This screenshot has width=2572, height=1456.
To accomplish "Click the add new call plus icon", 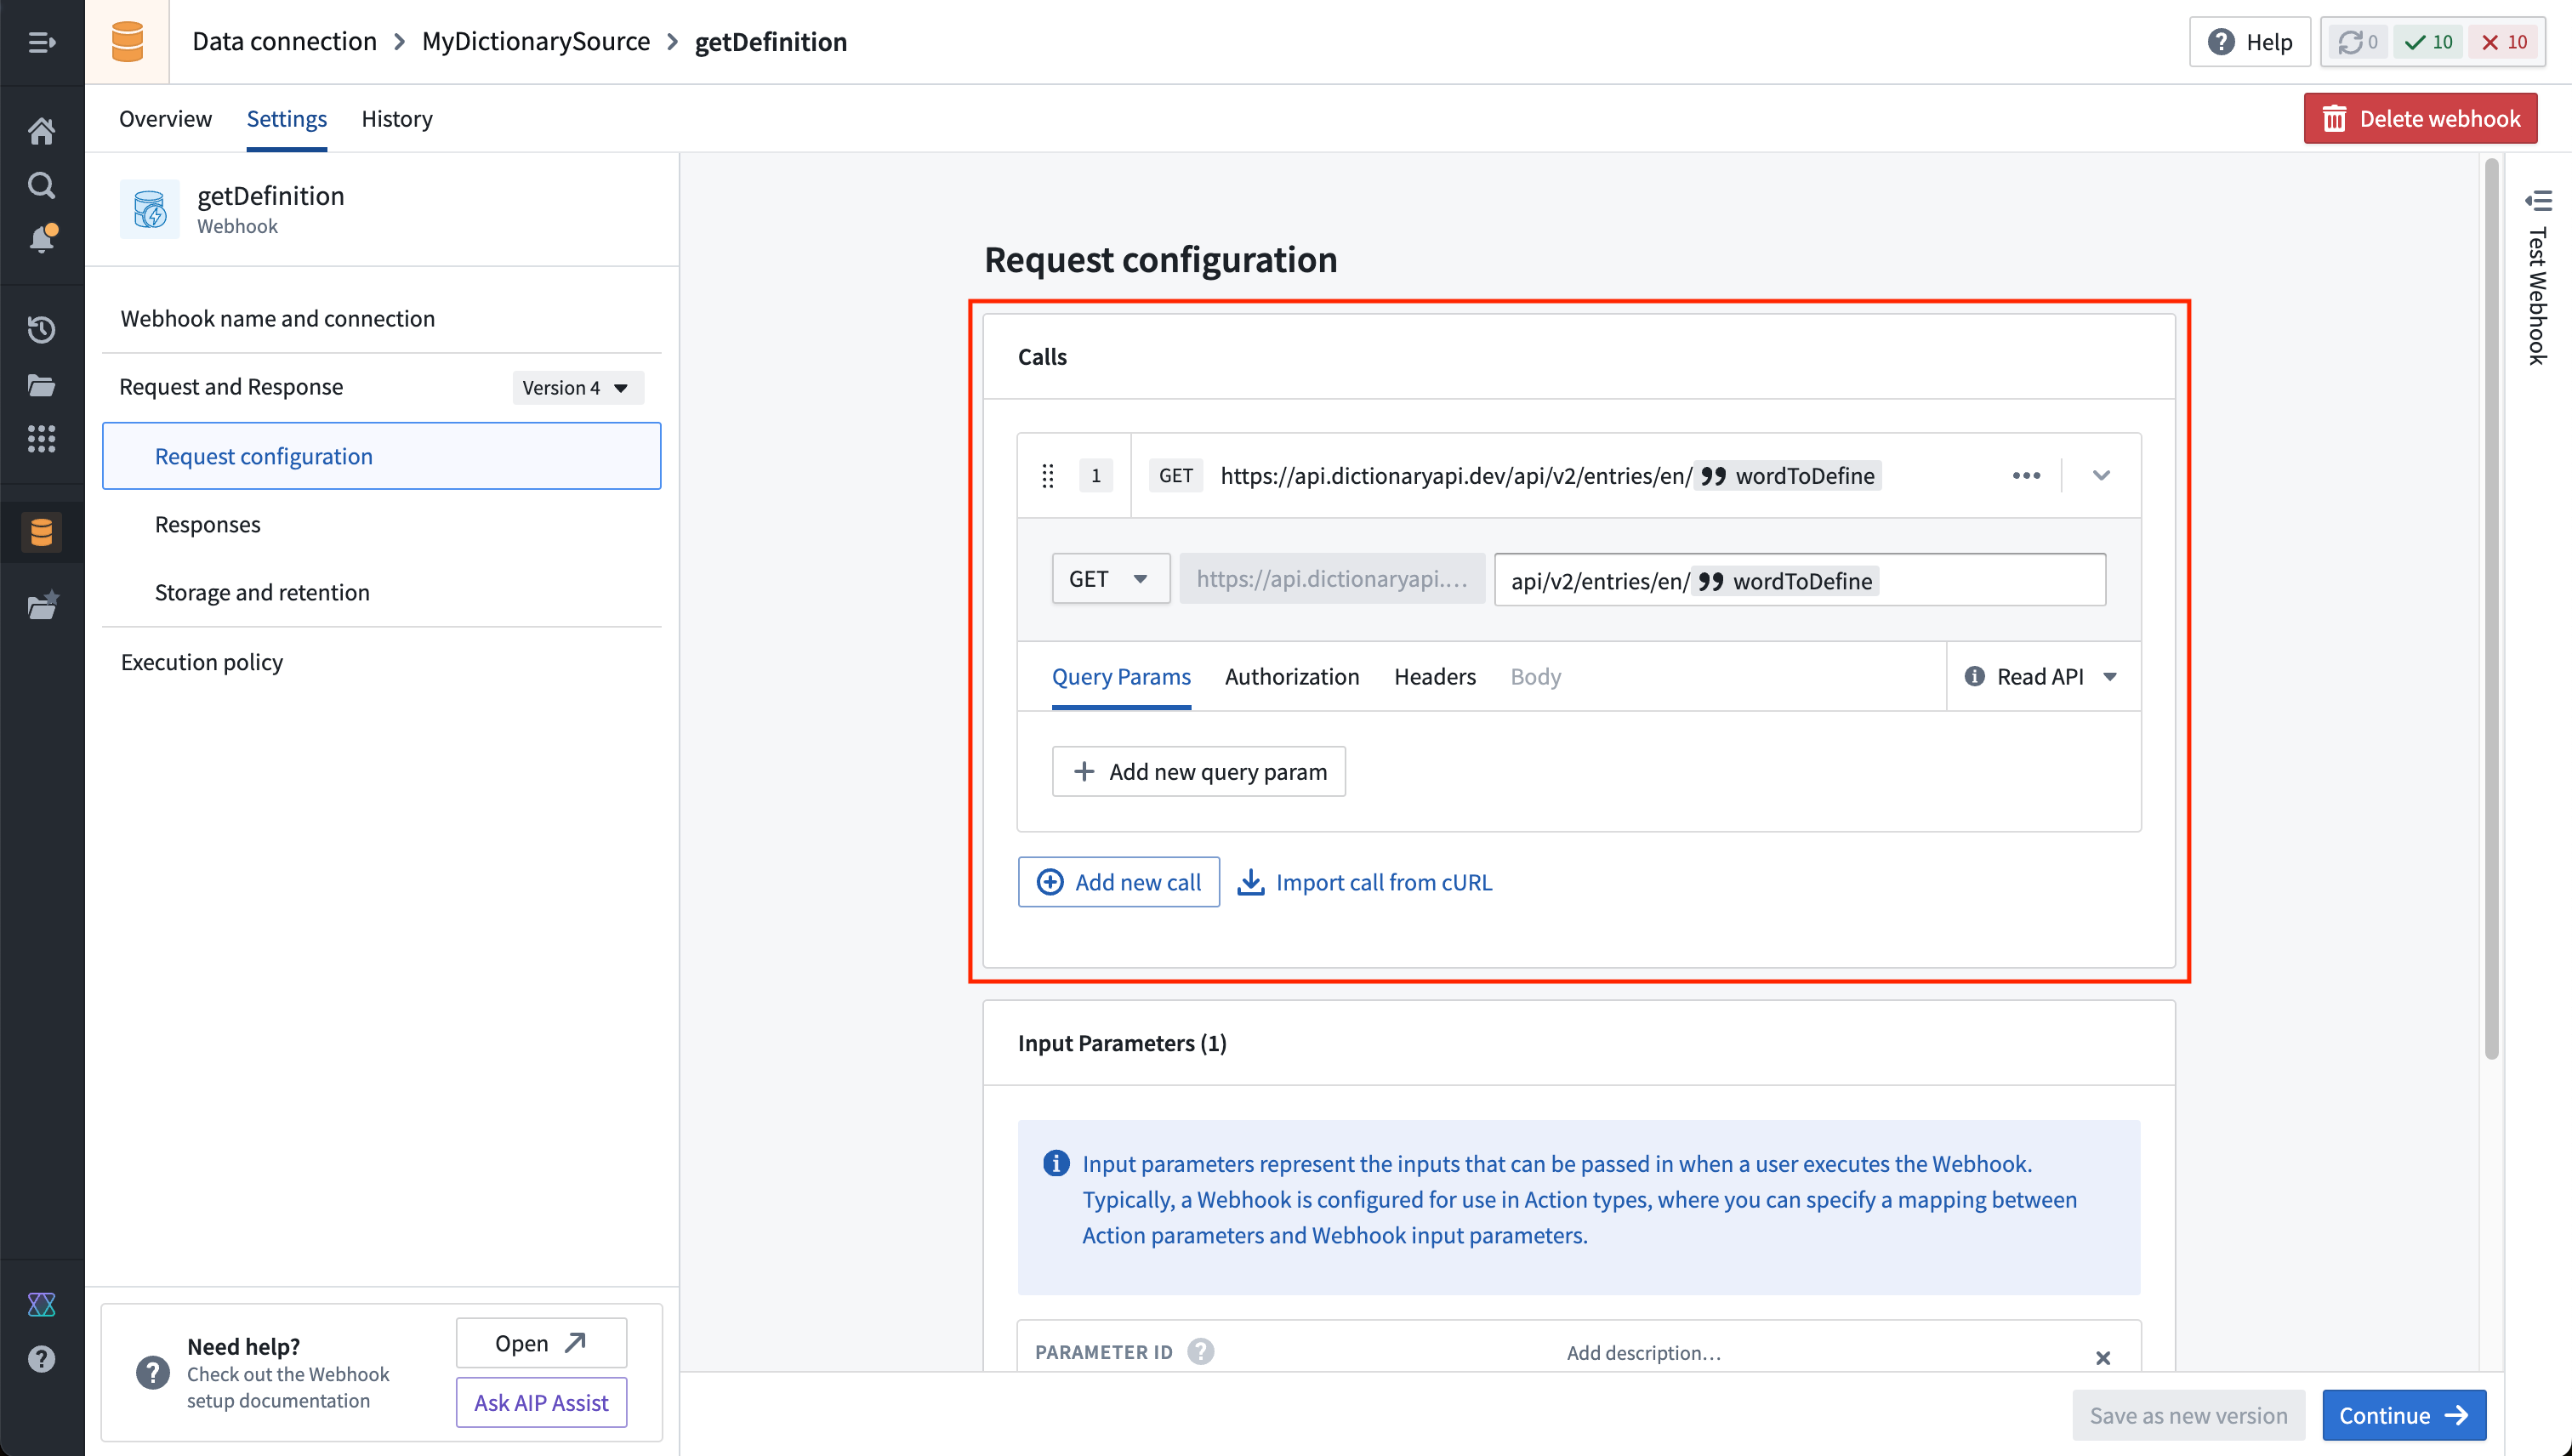I will coord(1050,882).
